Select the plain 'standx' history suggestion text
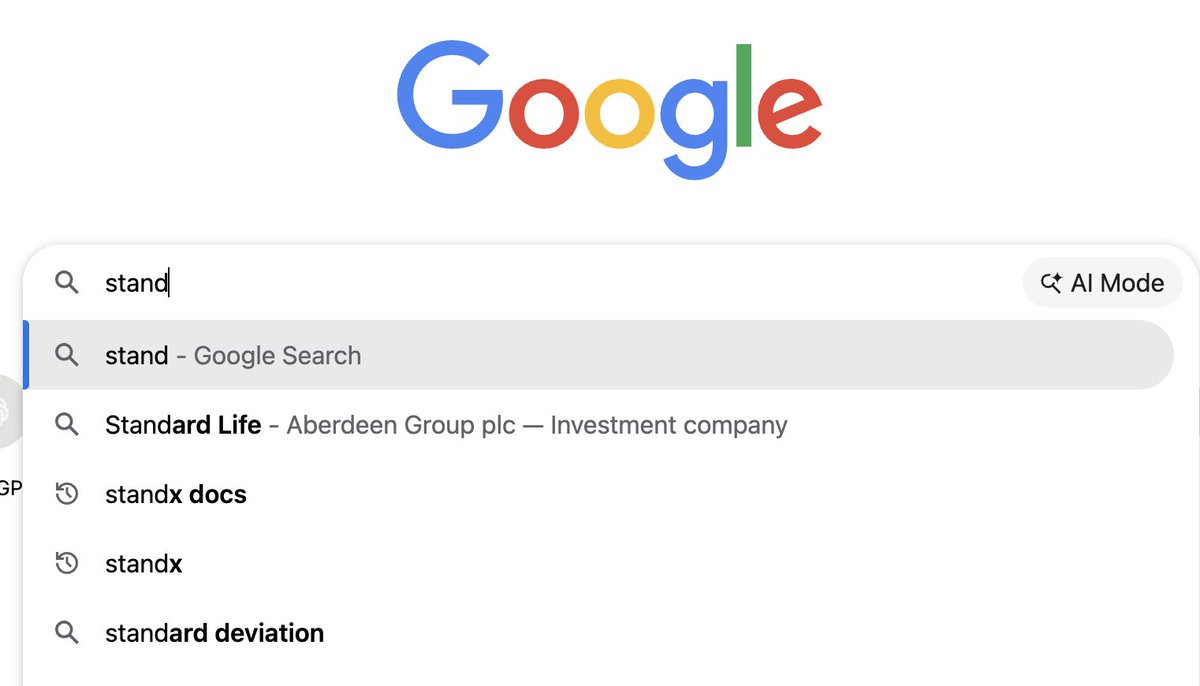 pos(144,564)
